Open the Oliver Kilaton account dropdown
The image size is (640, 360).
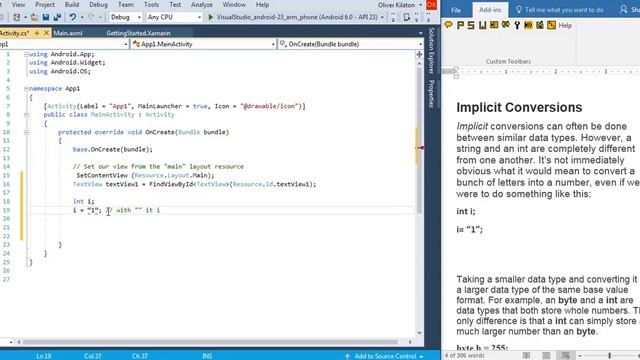(400, 5)
